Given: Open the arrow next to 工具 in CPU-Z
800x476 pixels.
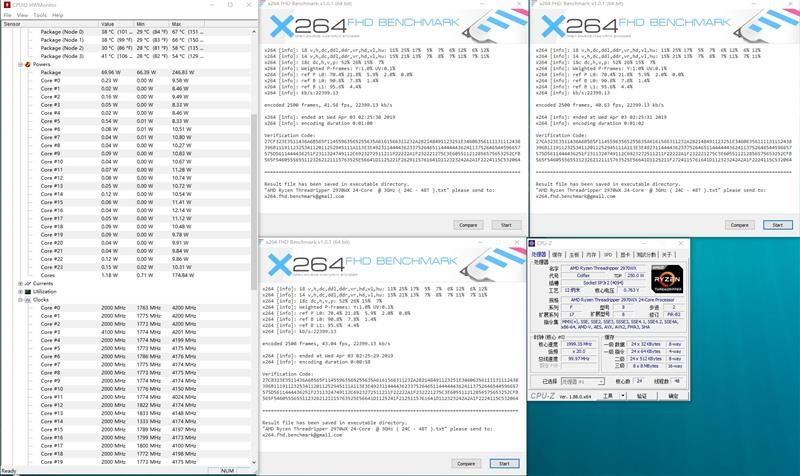Looking at the screenshot, I should [622, 395].
